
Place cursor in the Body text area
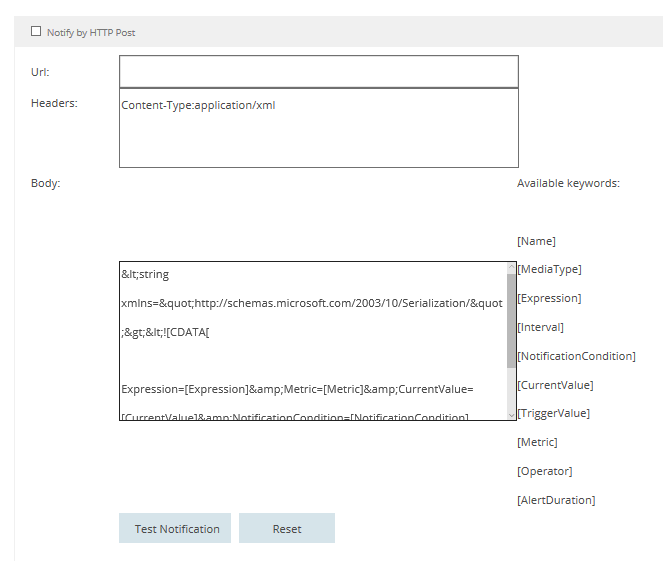click(x=313, y=341)
